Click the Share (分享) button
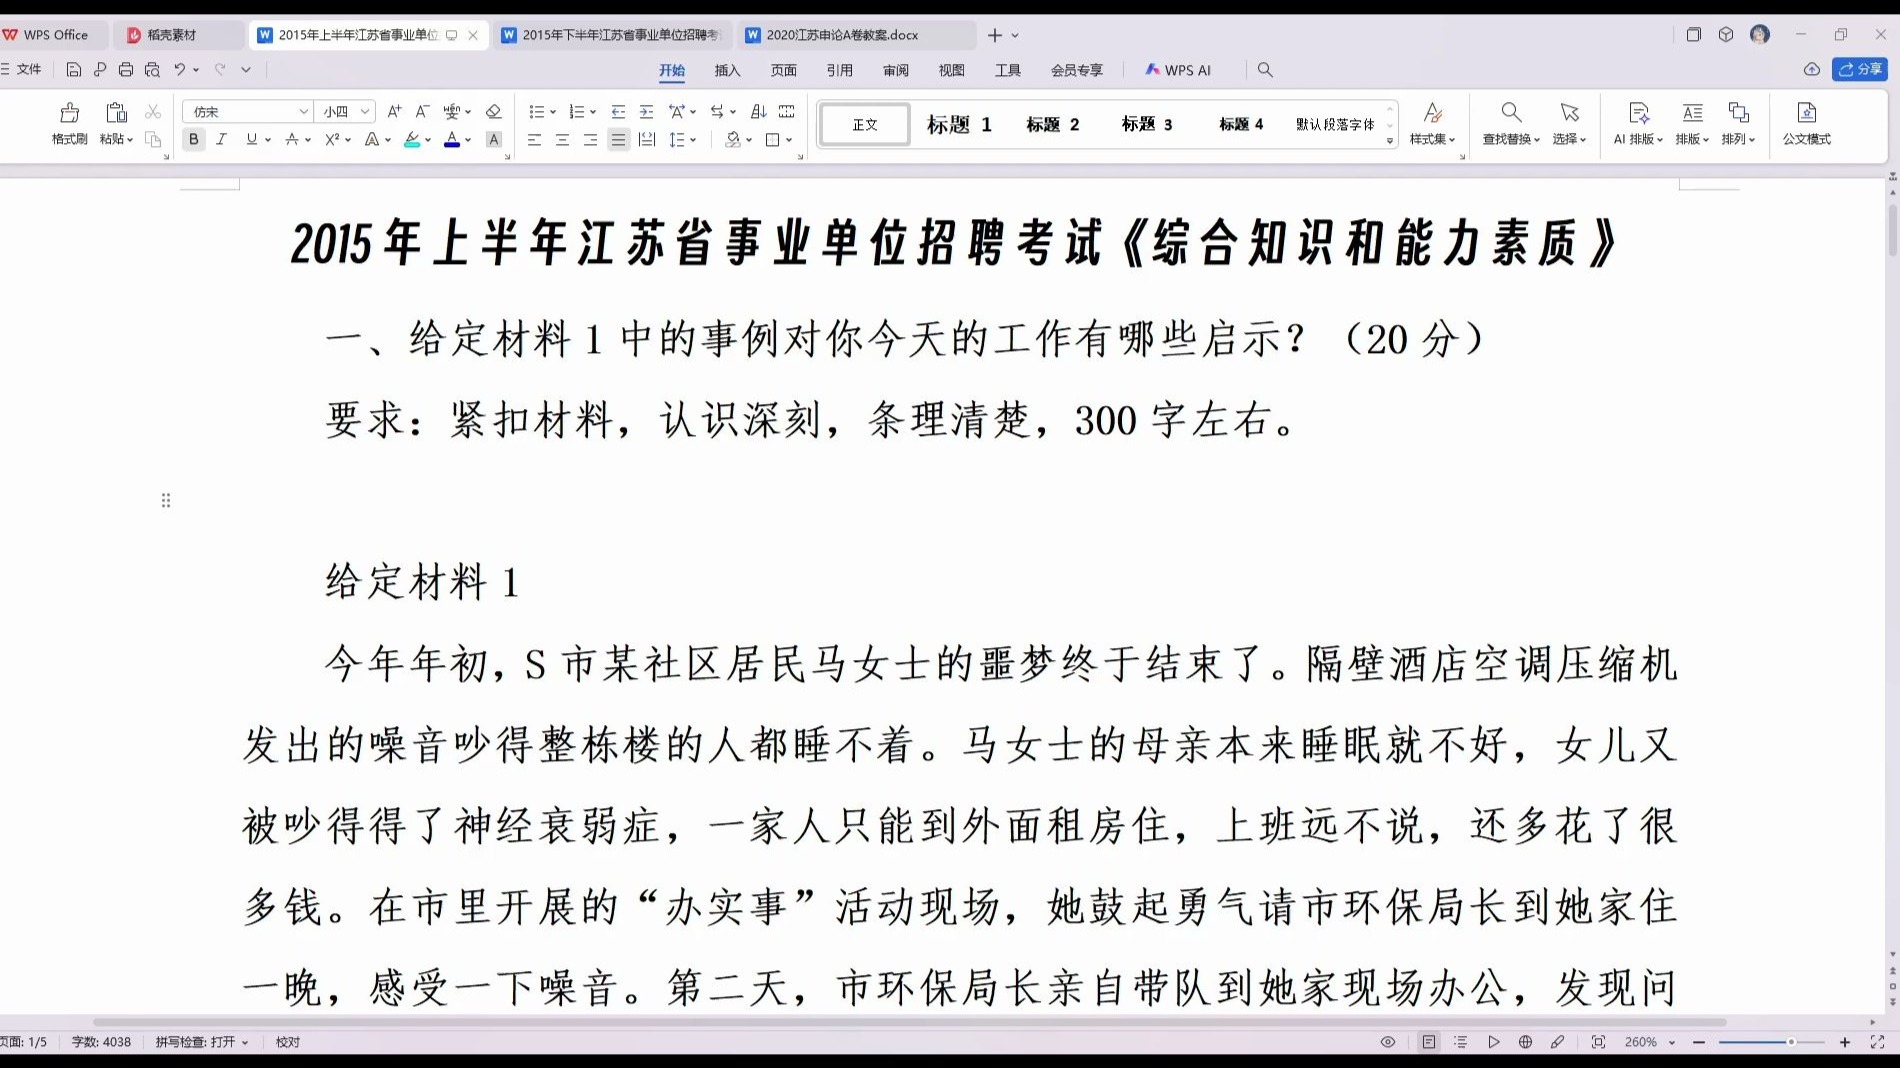 coord(1860,69)
